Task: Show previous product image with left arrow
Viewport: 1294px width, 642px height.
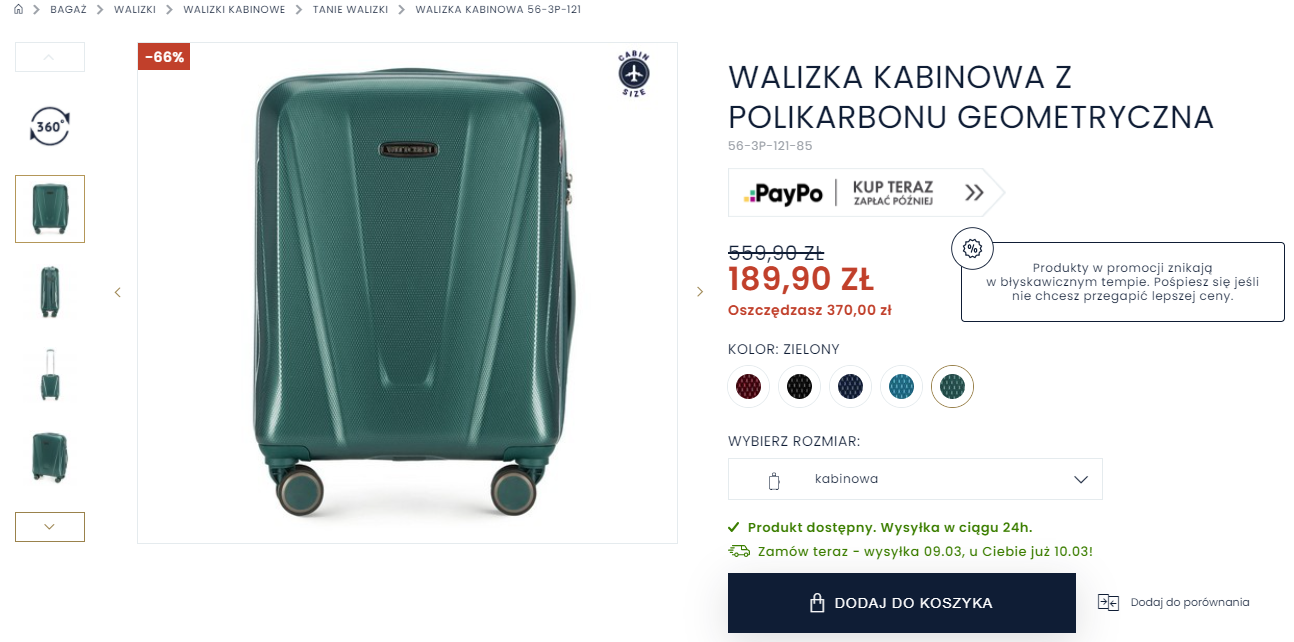Action: pyautogui.click(x=117, y=292)
